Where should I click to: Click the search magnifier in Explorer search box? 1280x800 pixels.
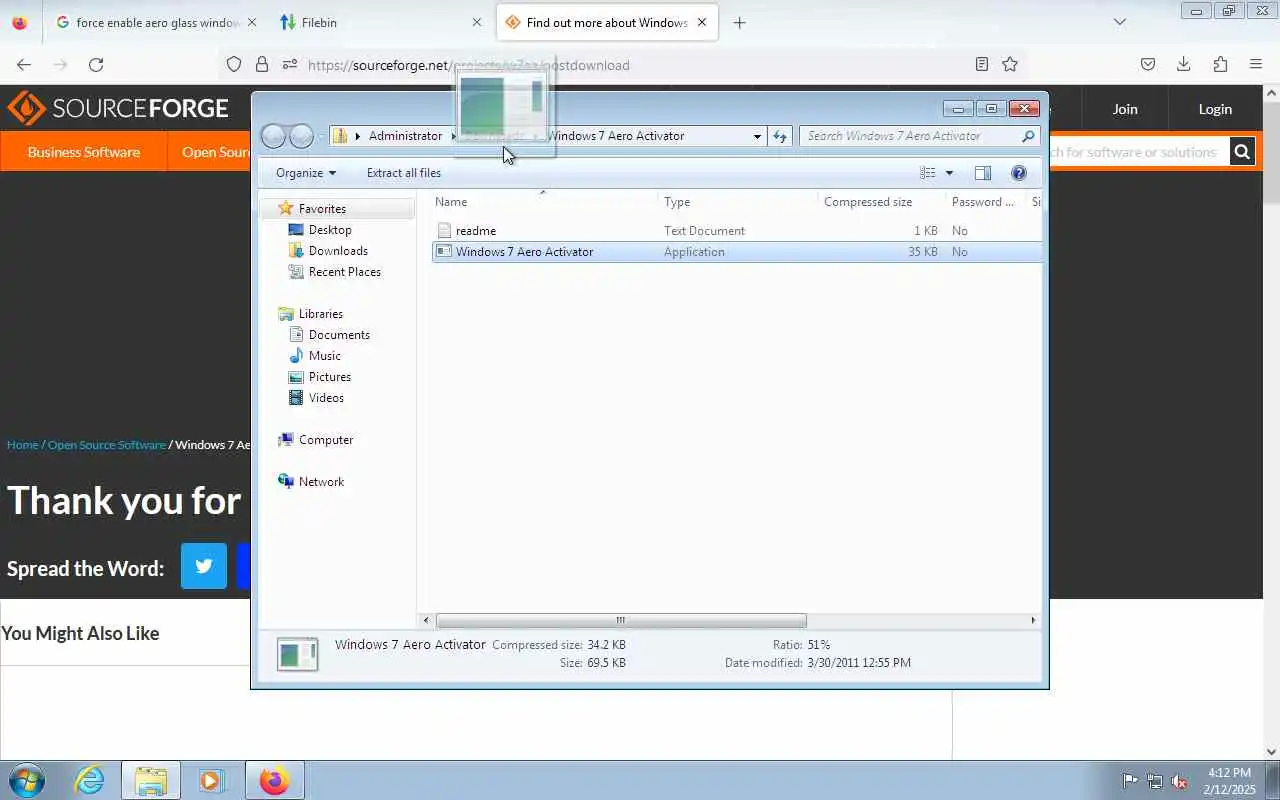coord(1028,136)
